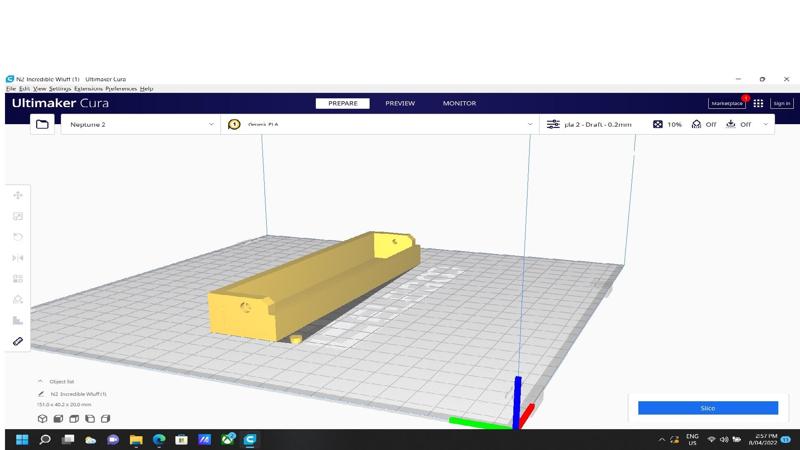The image size is (800, 450).
Task: Select N2 Incredible Wluff (1) in object list
Action: click(x=78, y=394)
